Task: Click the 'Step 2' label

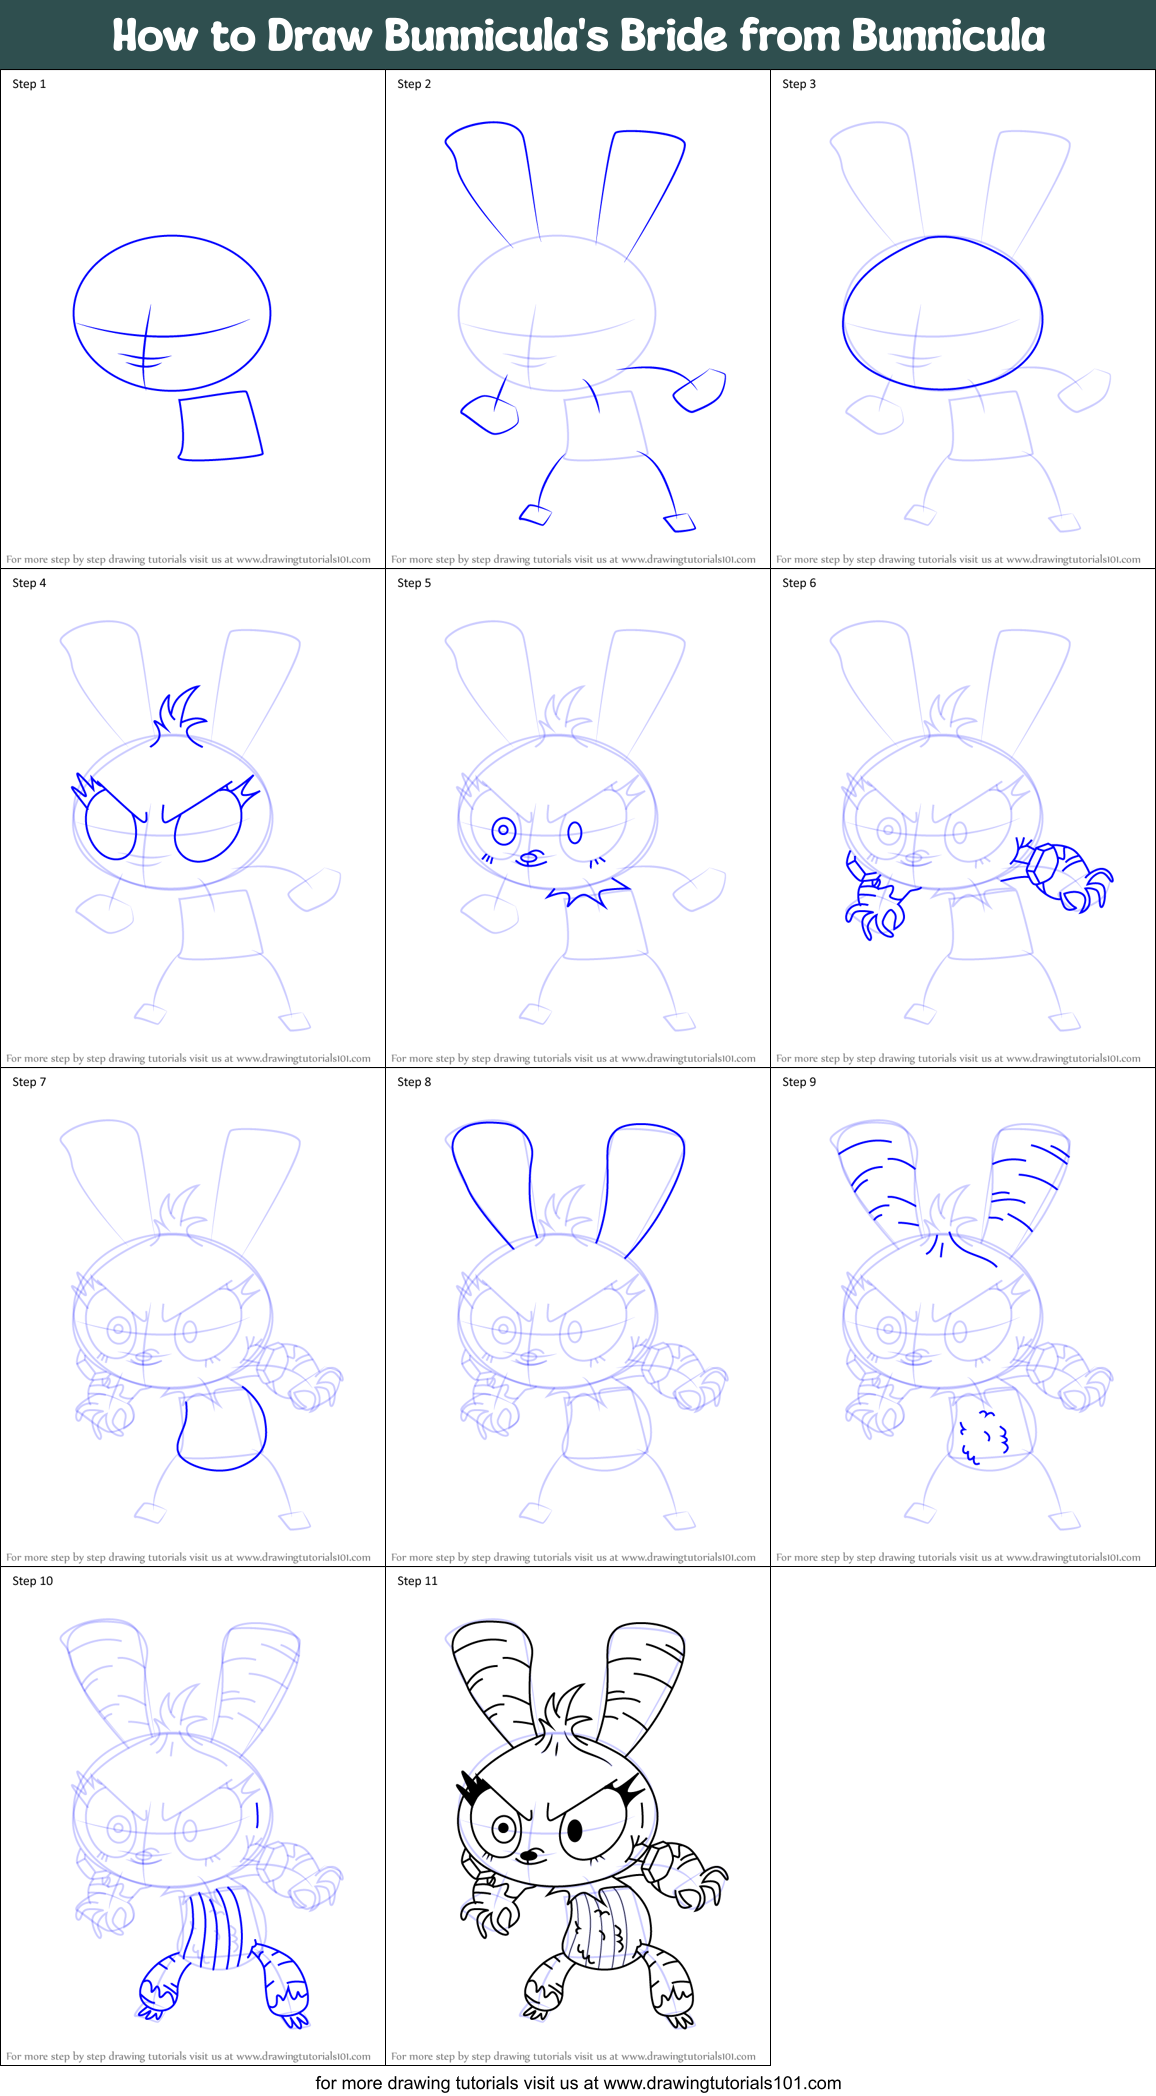Action: coord(414,84)
